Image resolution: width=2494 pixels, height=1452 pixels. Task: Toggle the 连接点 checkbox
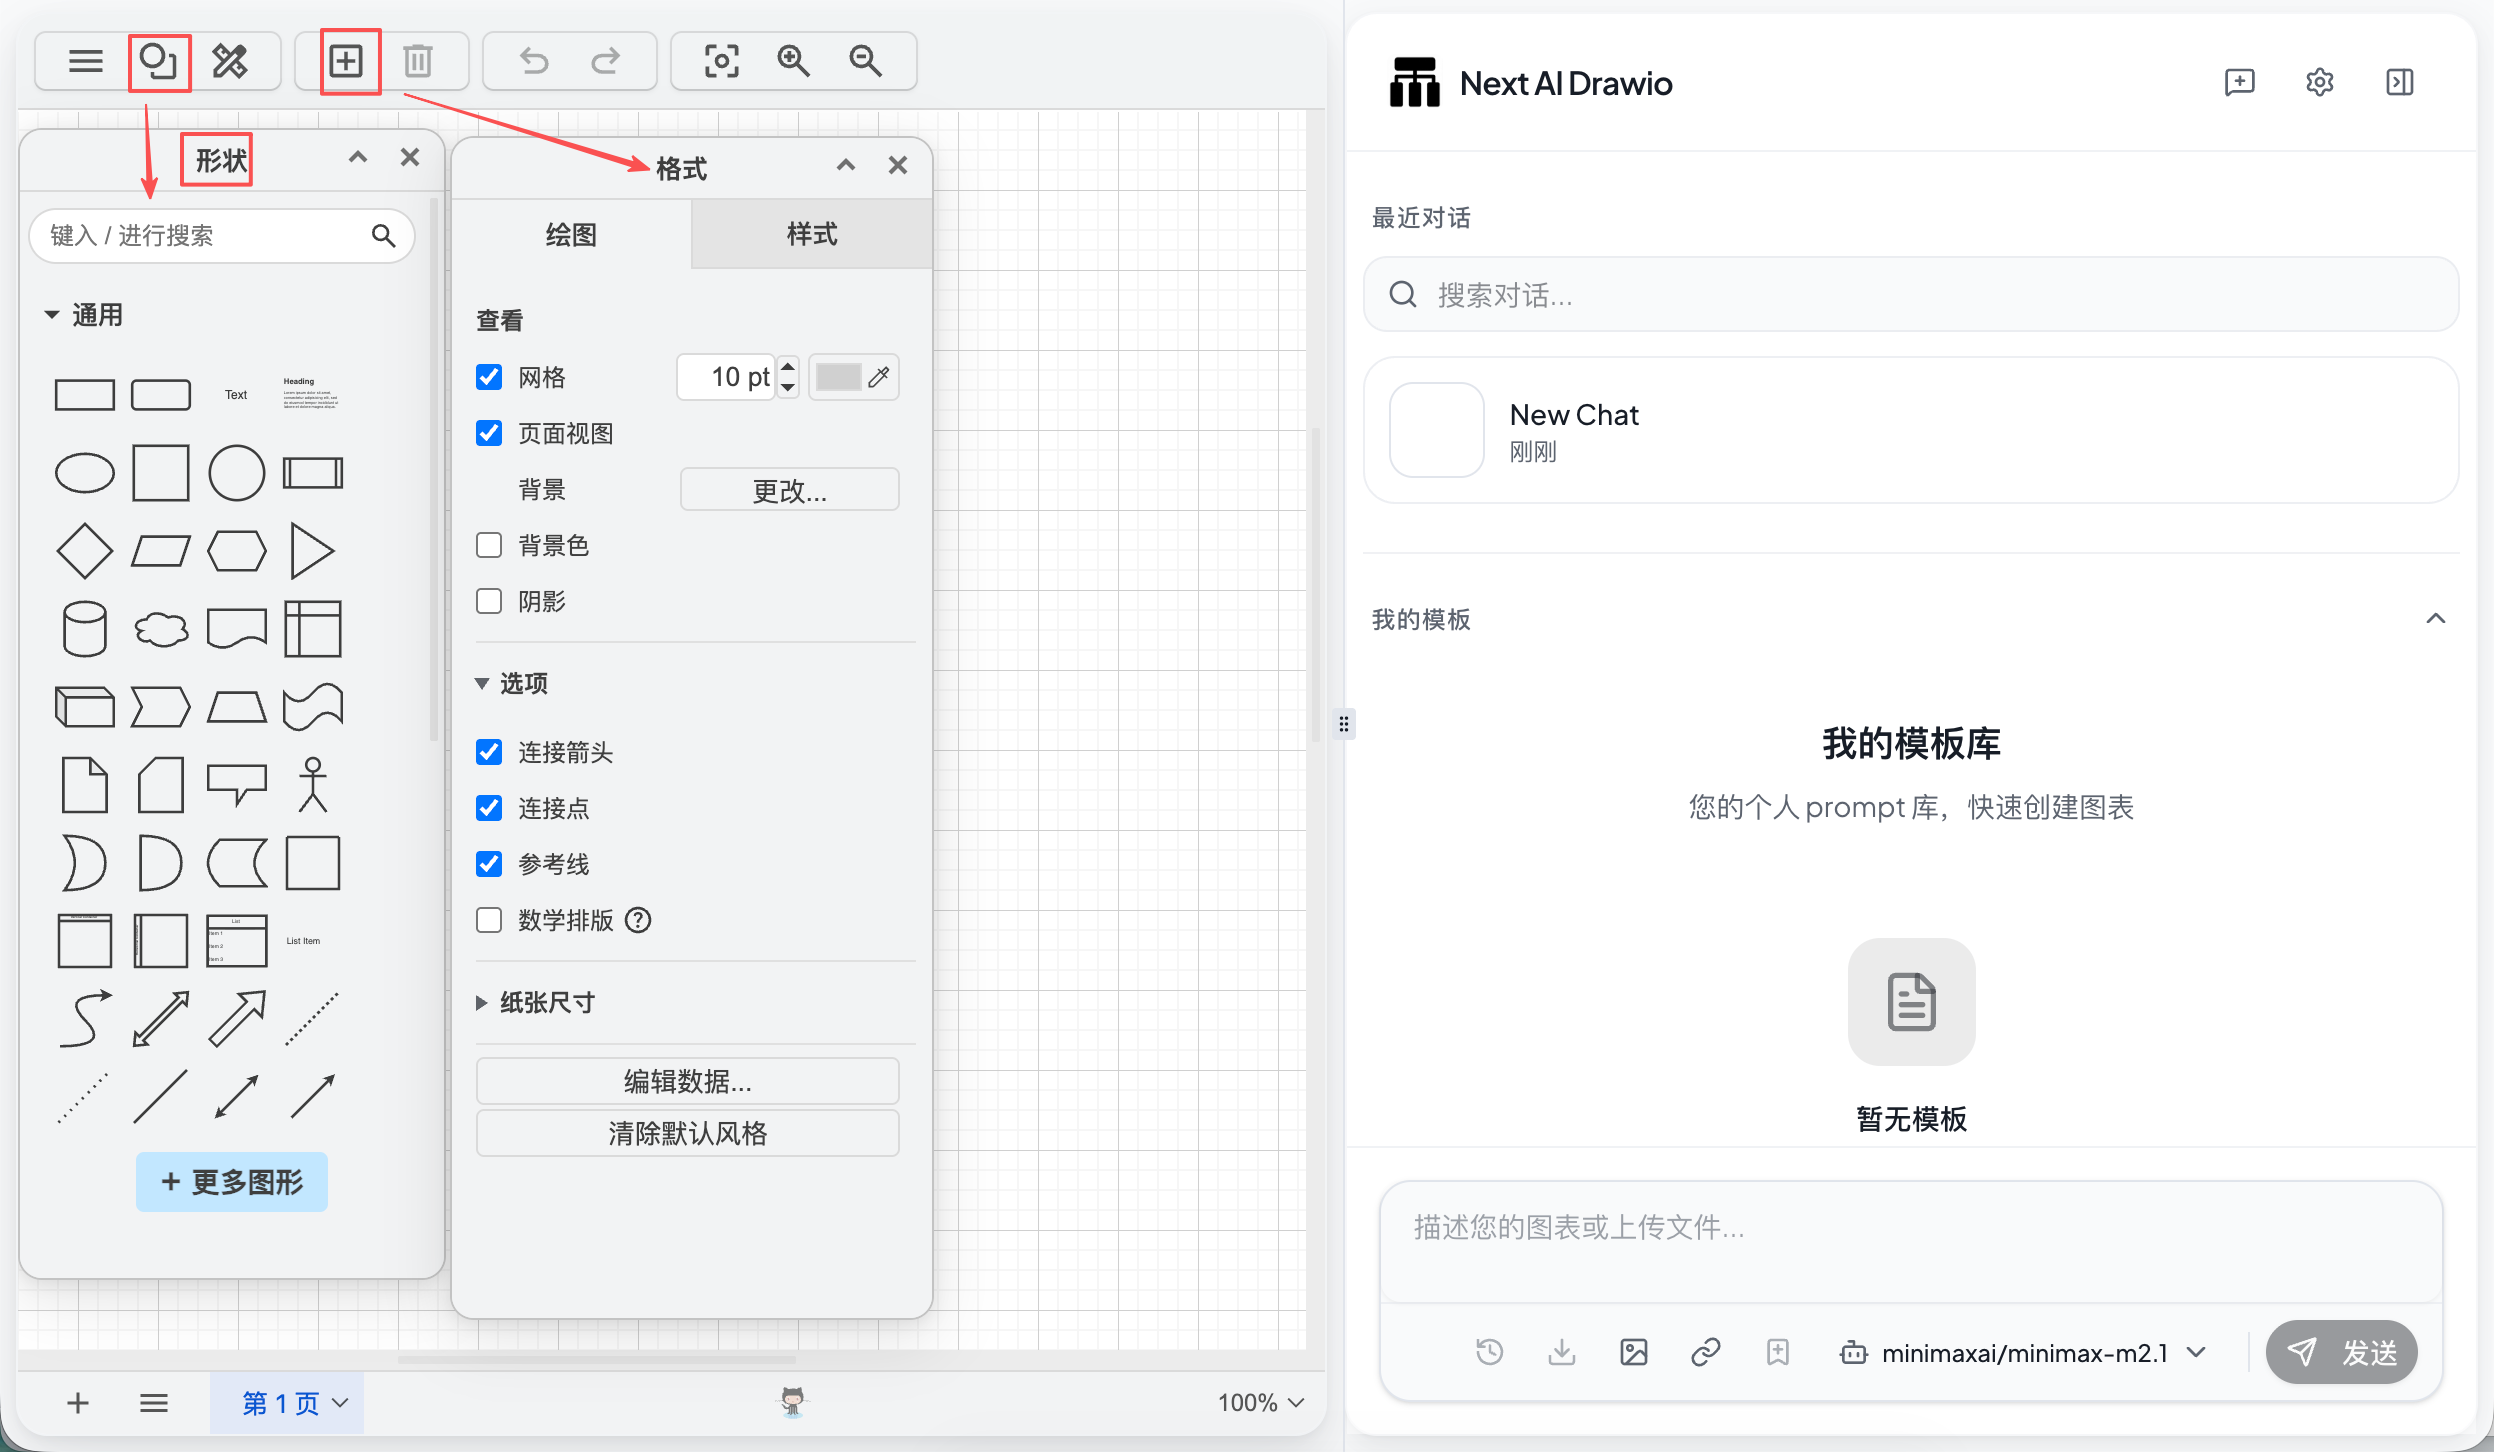489,808
